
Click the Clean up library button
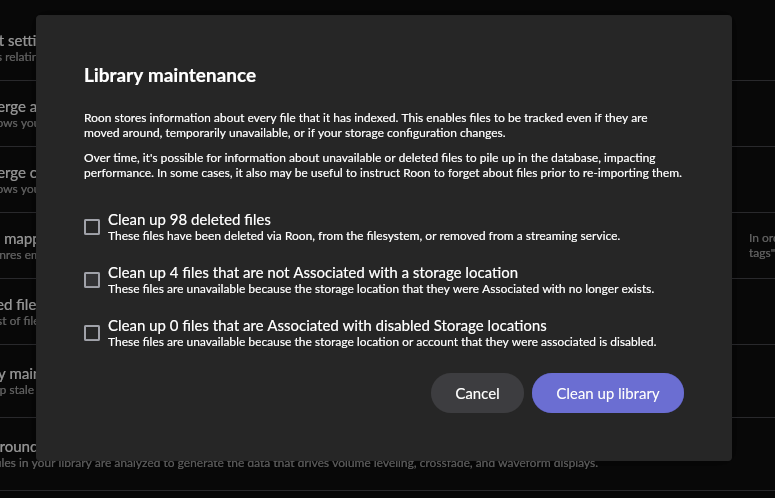[x=607, y=393]
